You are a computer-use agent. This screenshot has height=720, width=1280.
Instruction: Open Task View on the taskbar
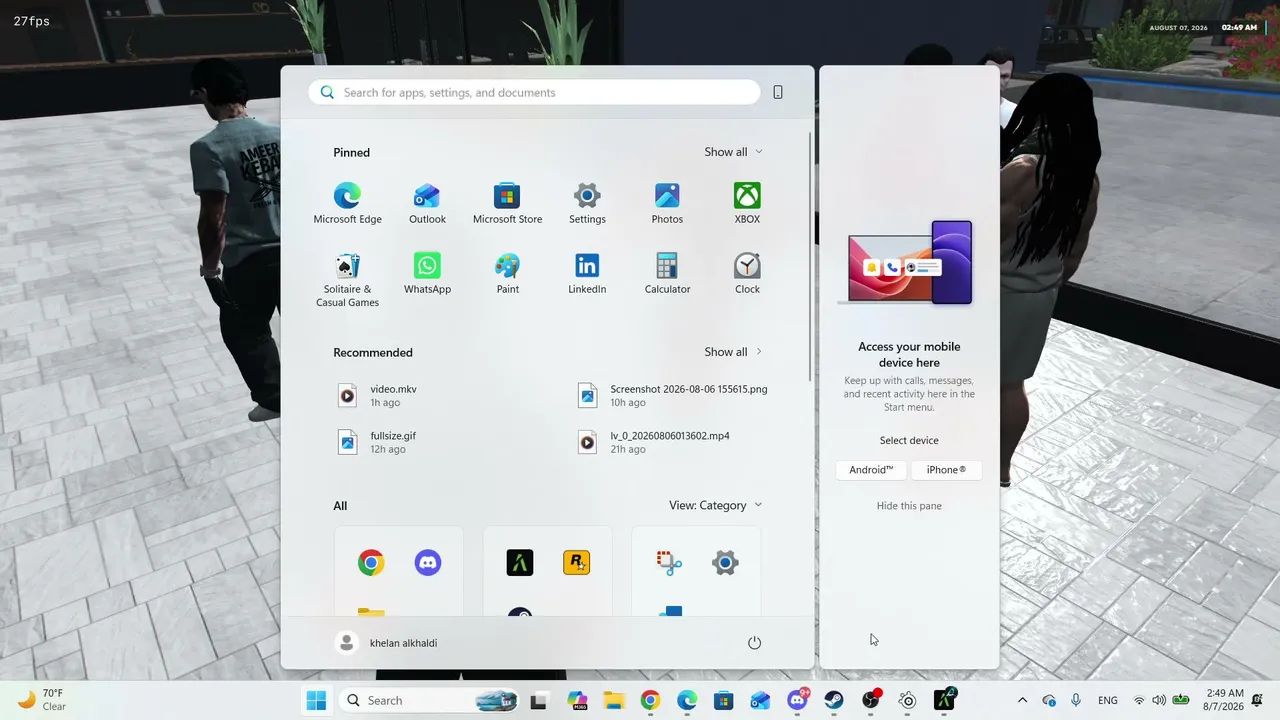(x=539, y=700)
